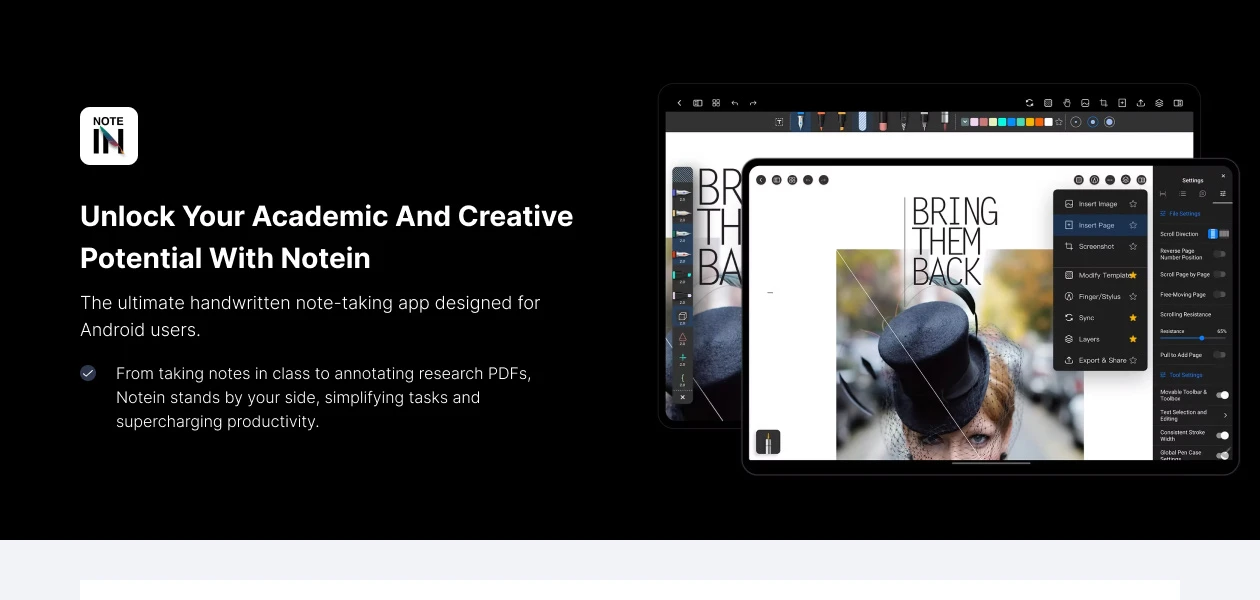Screen dimensions: 1260x600
Task: Click the export/share upload icon
Action: coord(1139,102)
